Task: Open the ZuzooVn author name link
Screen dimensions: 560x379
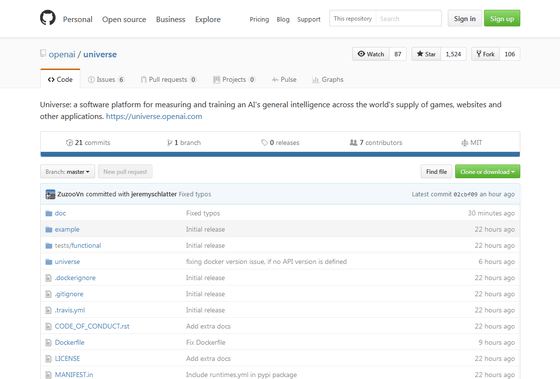Action: click(70, 194)
